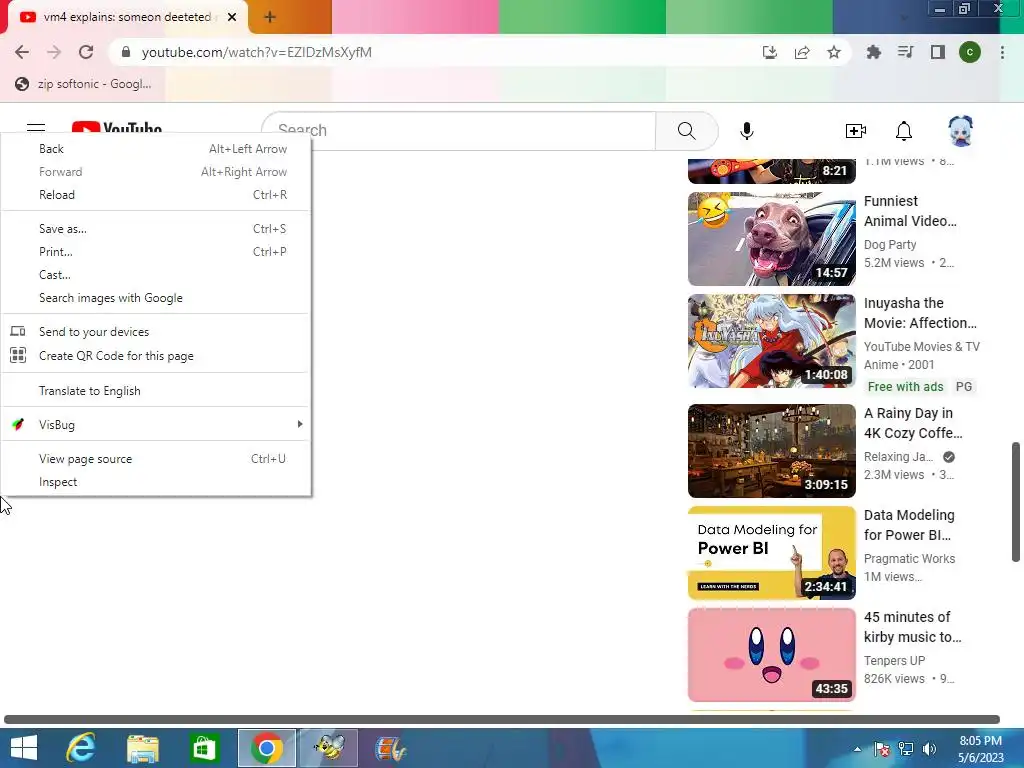Open the Windows Store taskbar icon
Screen dimensions: 1024x768
[204, 748]
